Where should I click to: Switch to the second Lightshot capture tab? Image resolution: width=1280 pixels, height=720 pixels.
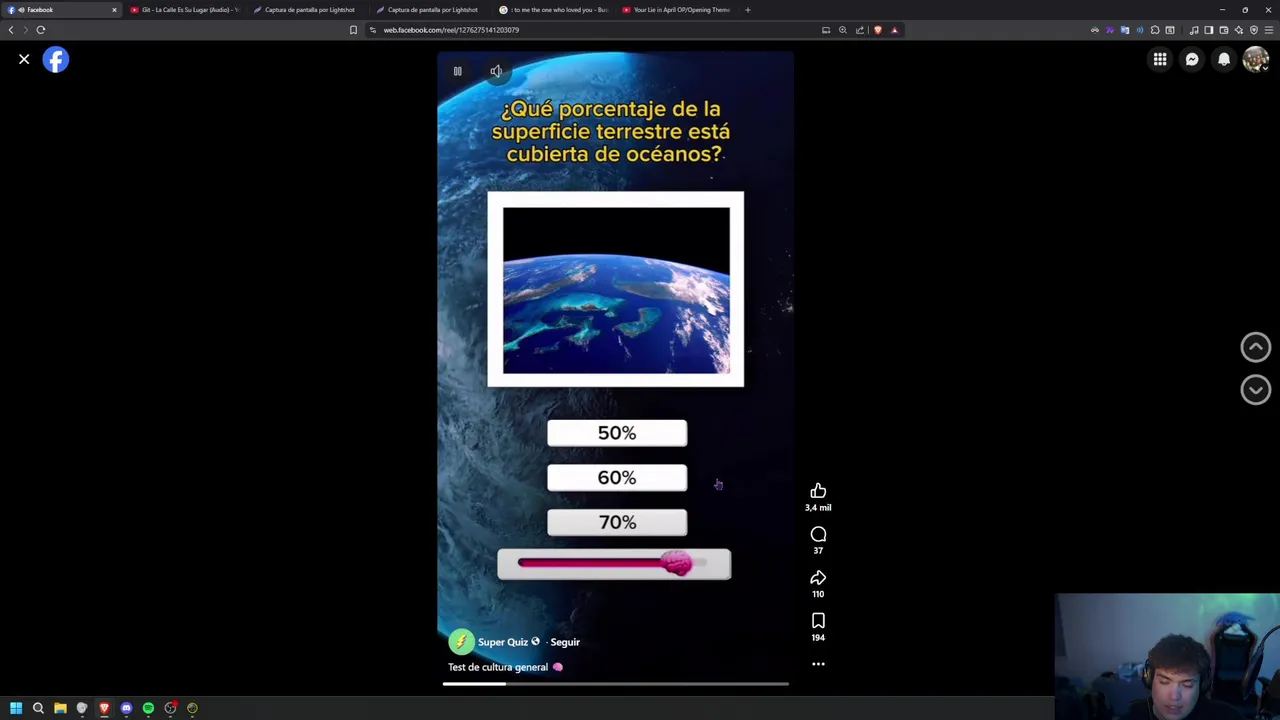click(x=431, y=10)
